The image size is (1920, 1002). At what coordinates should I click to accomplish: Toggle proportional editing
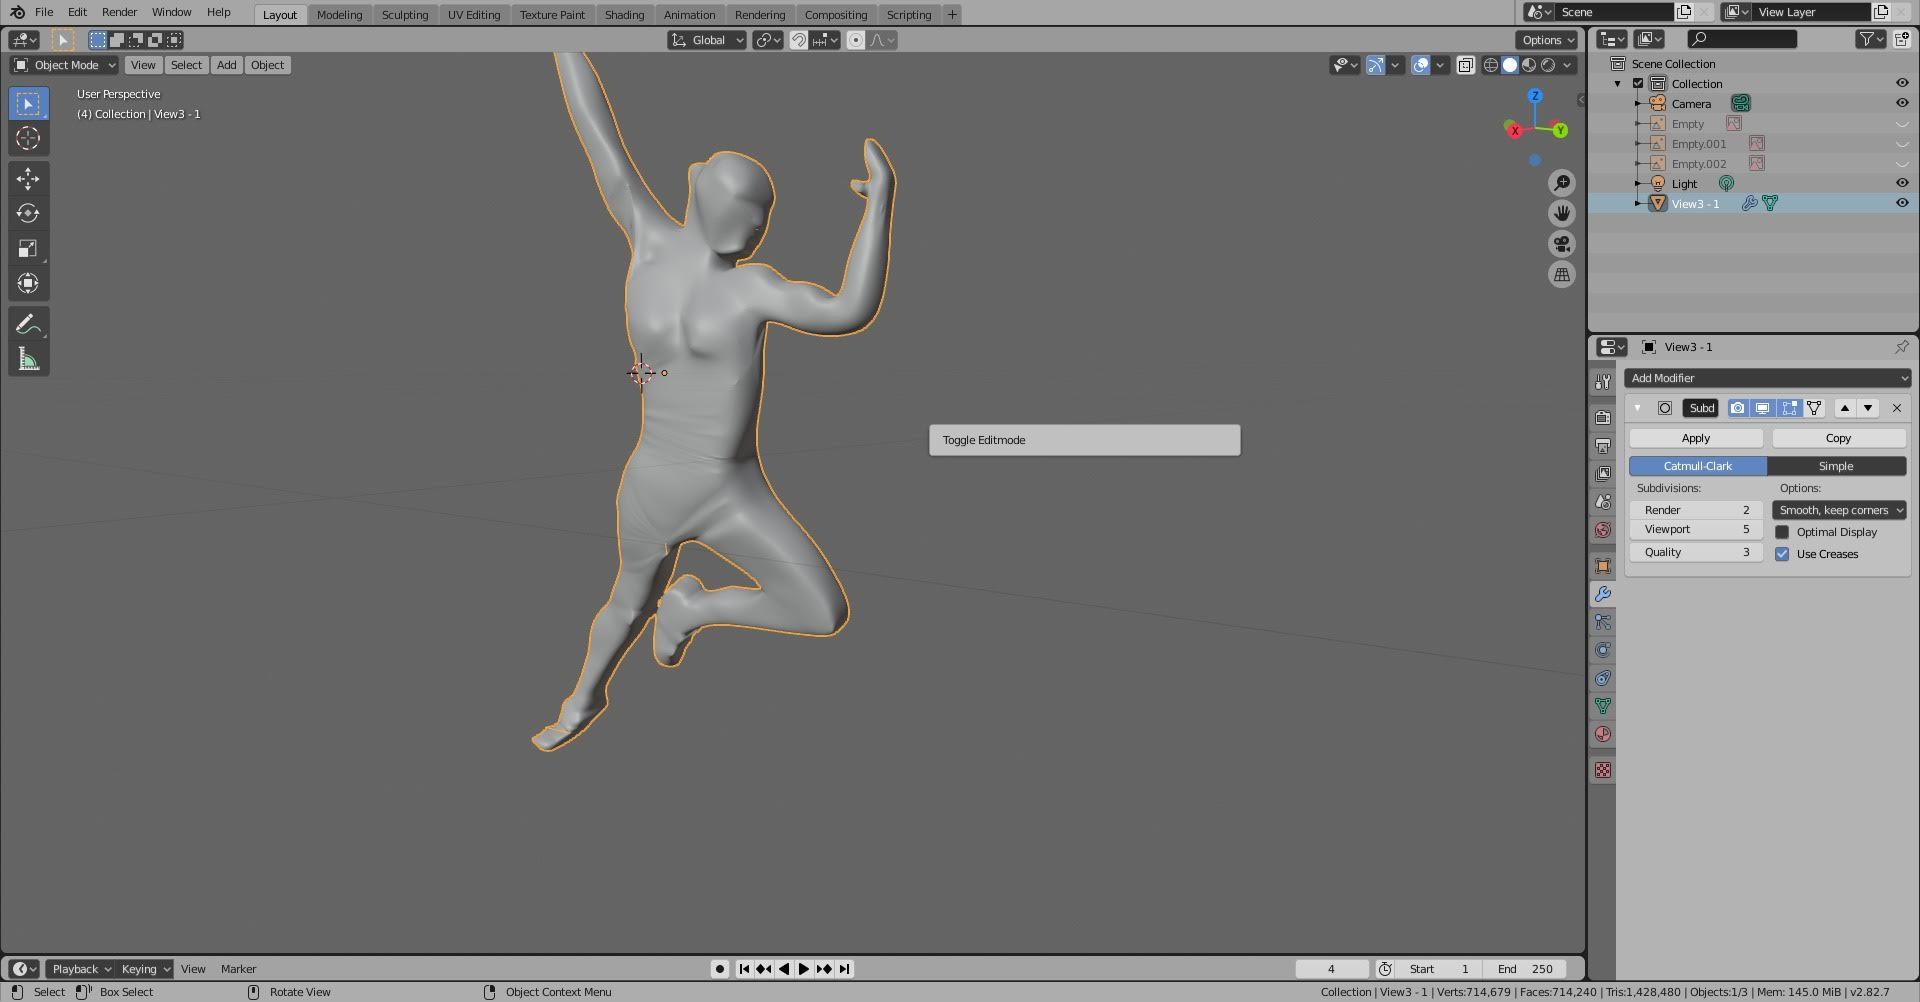coord(856,40)
